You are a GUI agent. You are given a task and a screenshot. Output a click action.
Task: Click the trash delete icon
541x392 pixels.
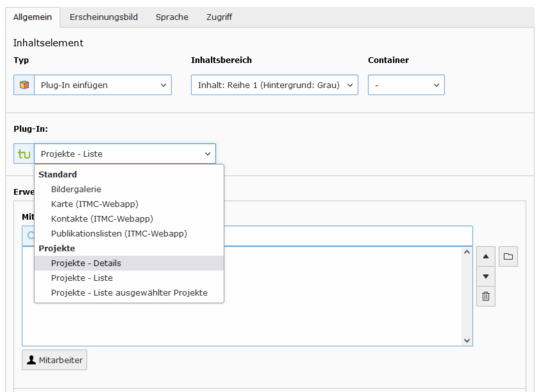[486, 296]
